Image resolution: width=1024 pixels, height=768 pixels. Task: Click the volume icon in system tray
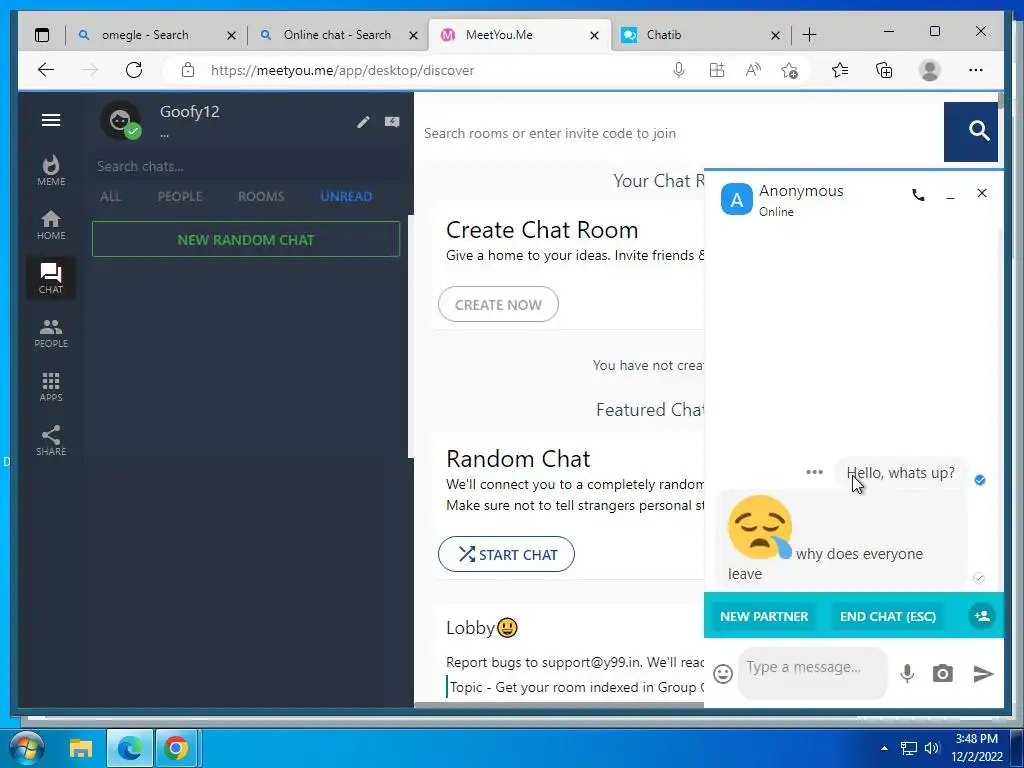pos(932,748)
